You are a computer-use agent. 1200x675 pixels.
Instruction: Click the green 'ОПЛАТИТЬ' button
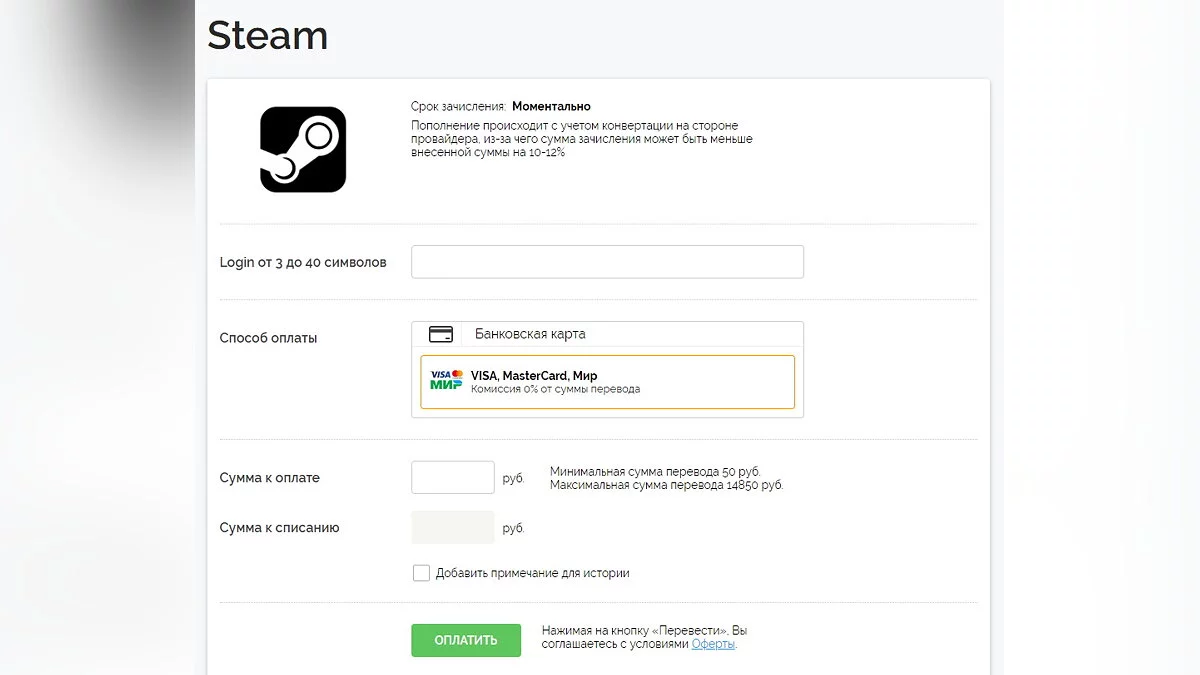[466, 640]
